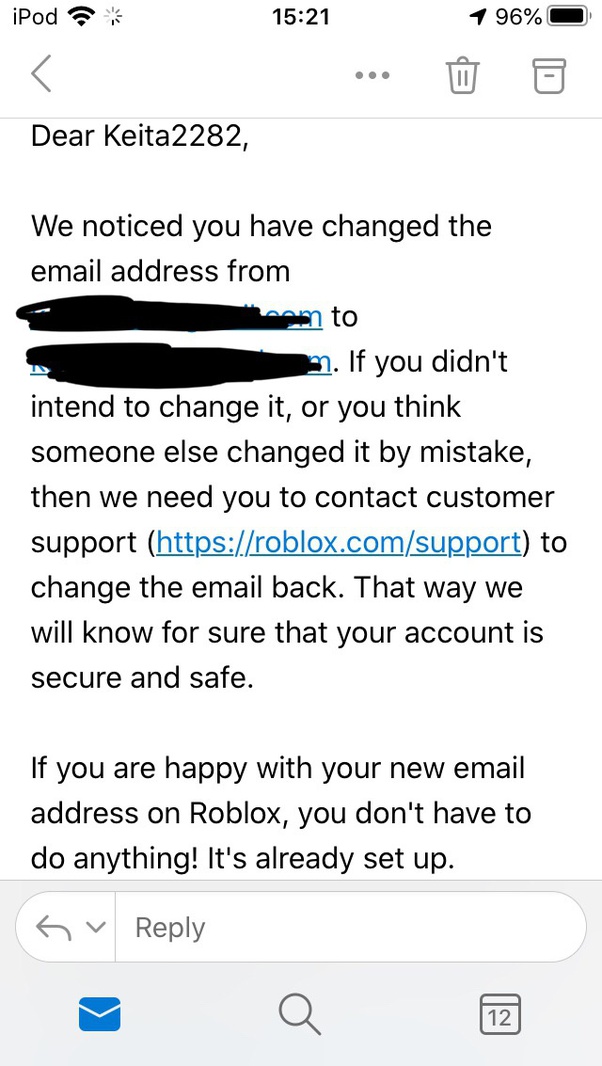Tap the first redacted email address link

[x=170, y=316]
